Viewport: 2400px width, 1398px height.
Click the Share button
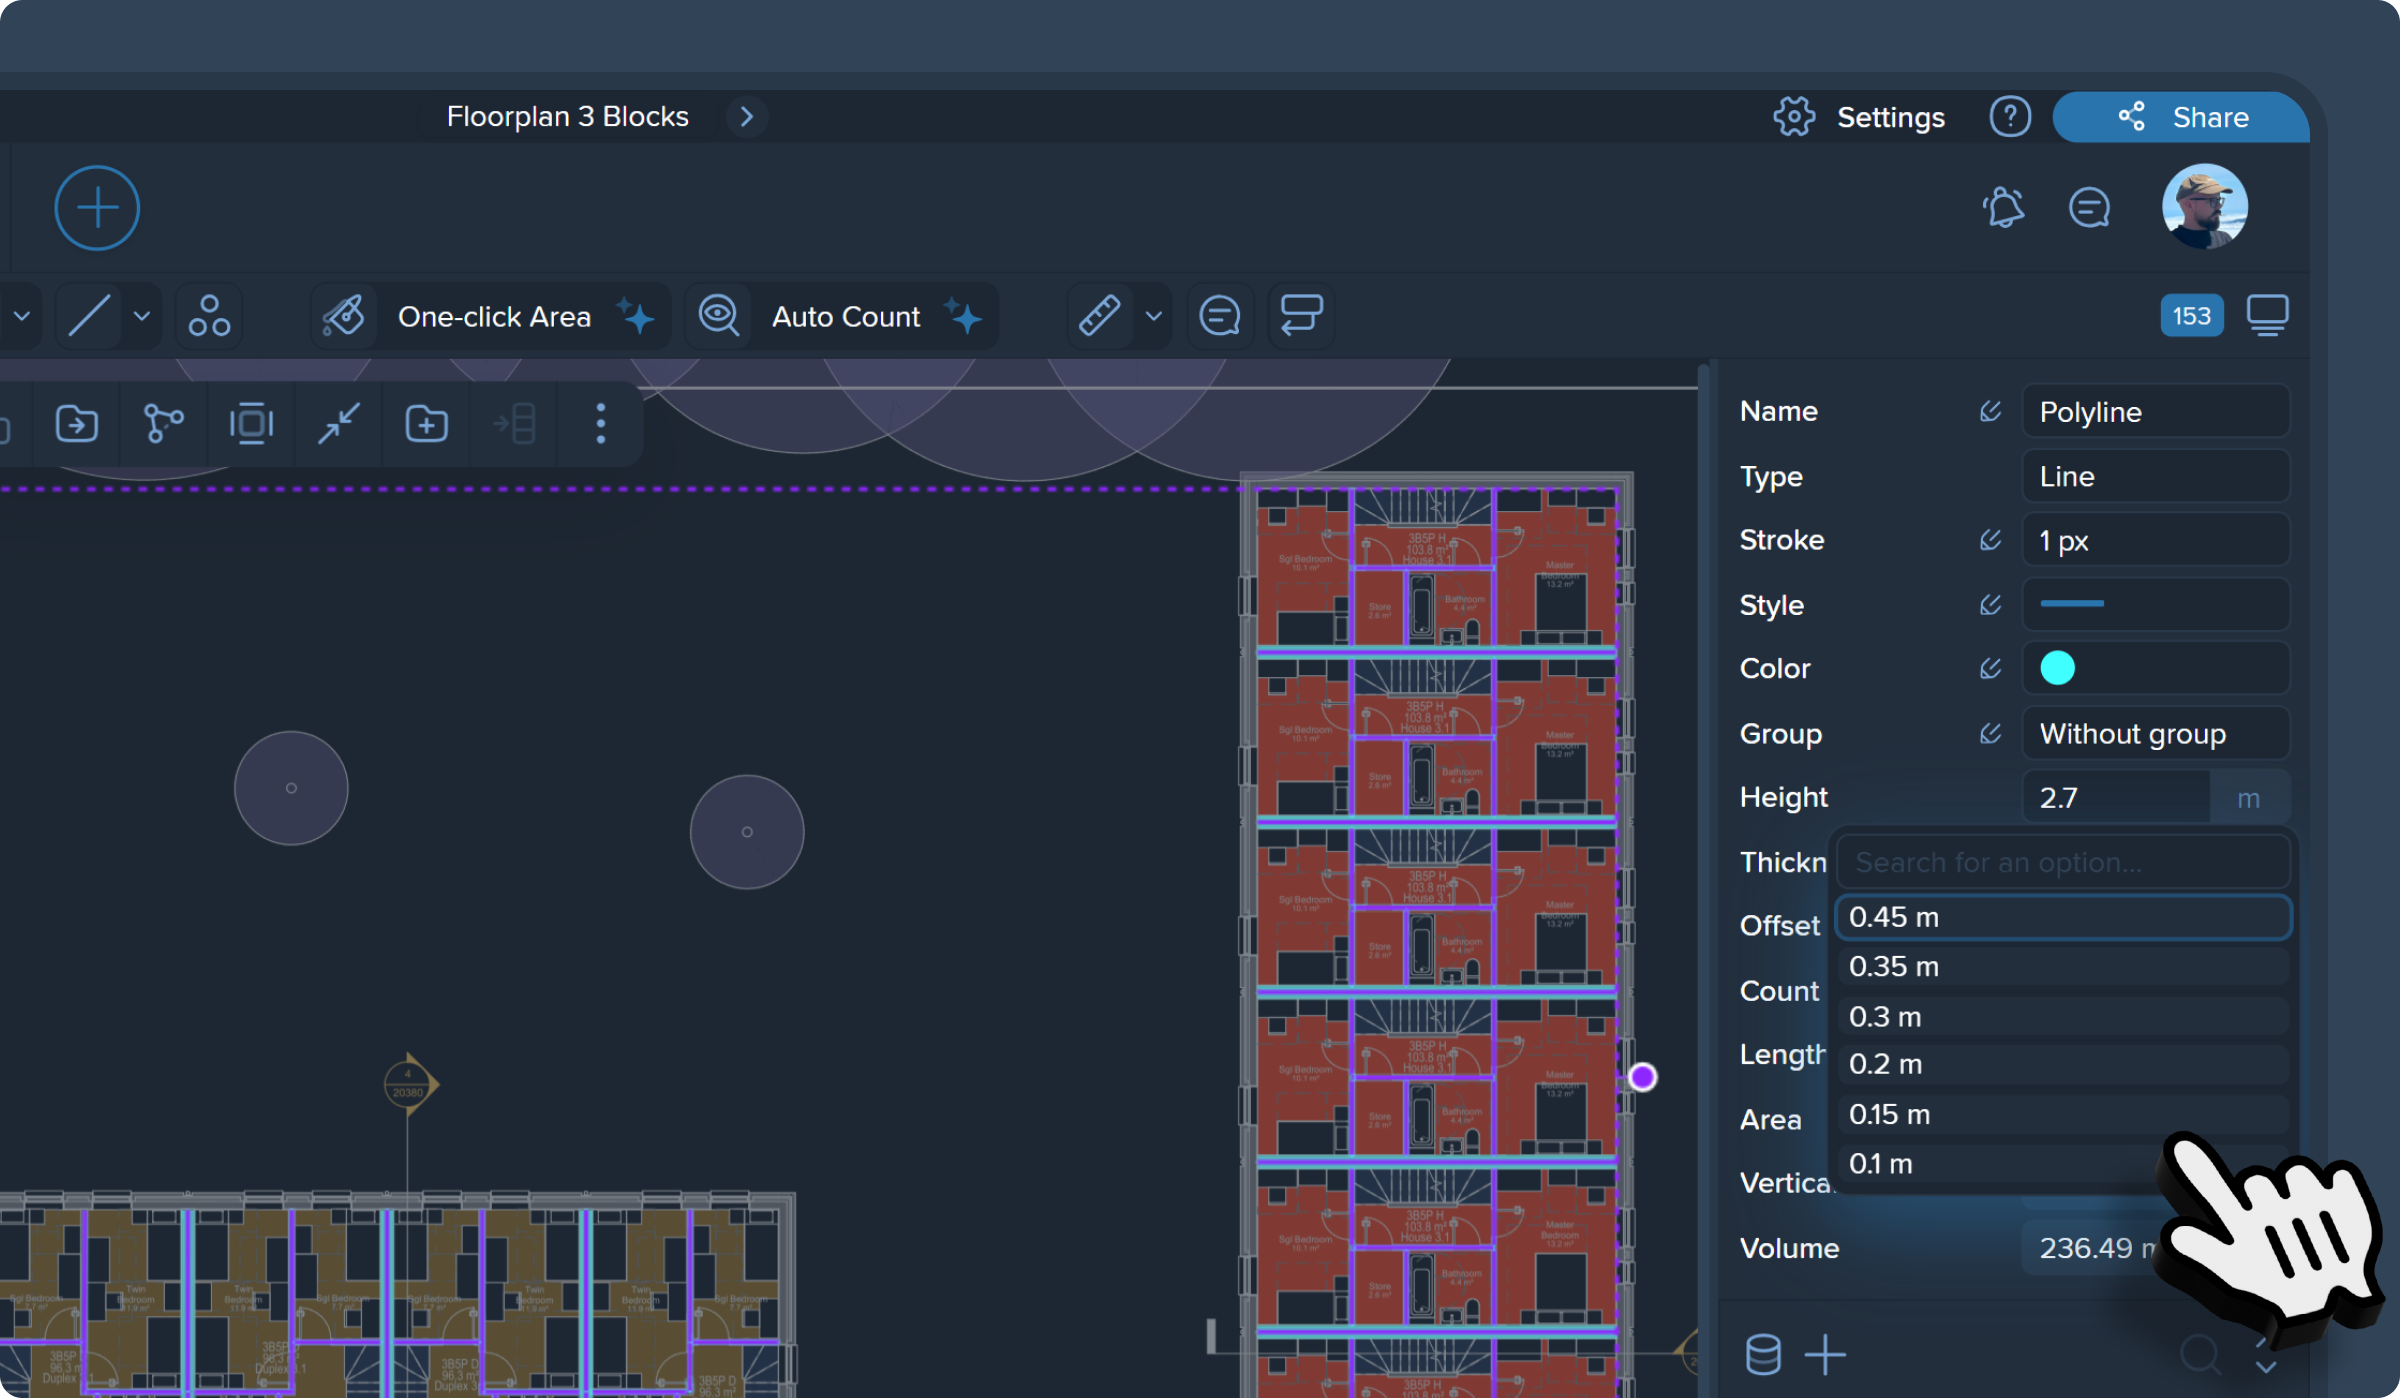[2181, 117]
